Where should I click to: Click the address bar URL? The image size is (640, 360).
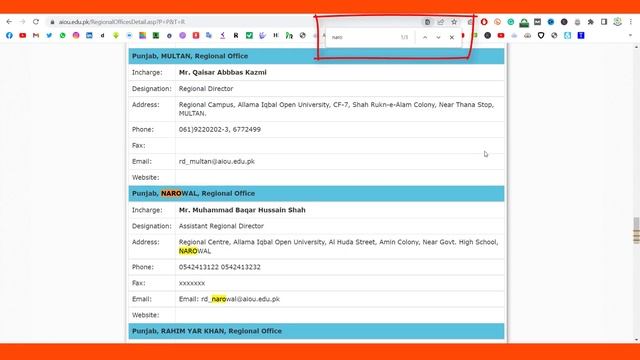point(122,22)
